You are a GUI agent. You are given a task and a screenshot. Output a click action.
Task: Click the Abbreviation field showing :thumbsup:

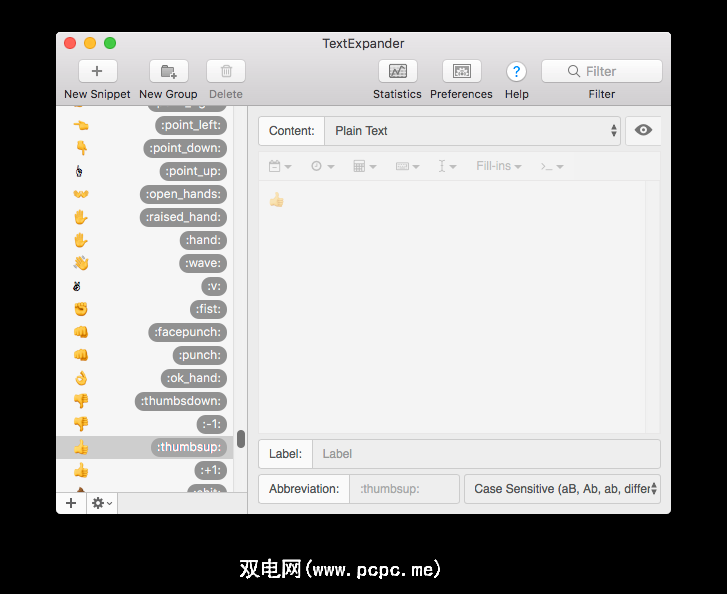point(404,489)
